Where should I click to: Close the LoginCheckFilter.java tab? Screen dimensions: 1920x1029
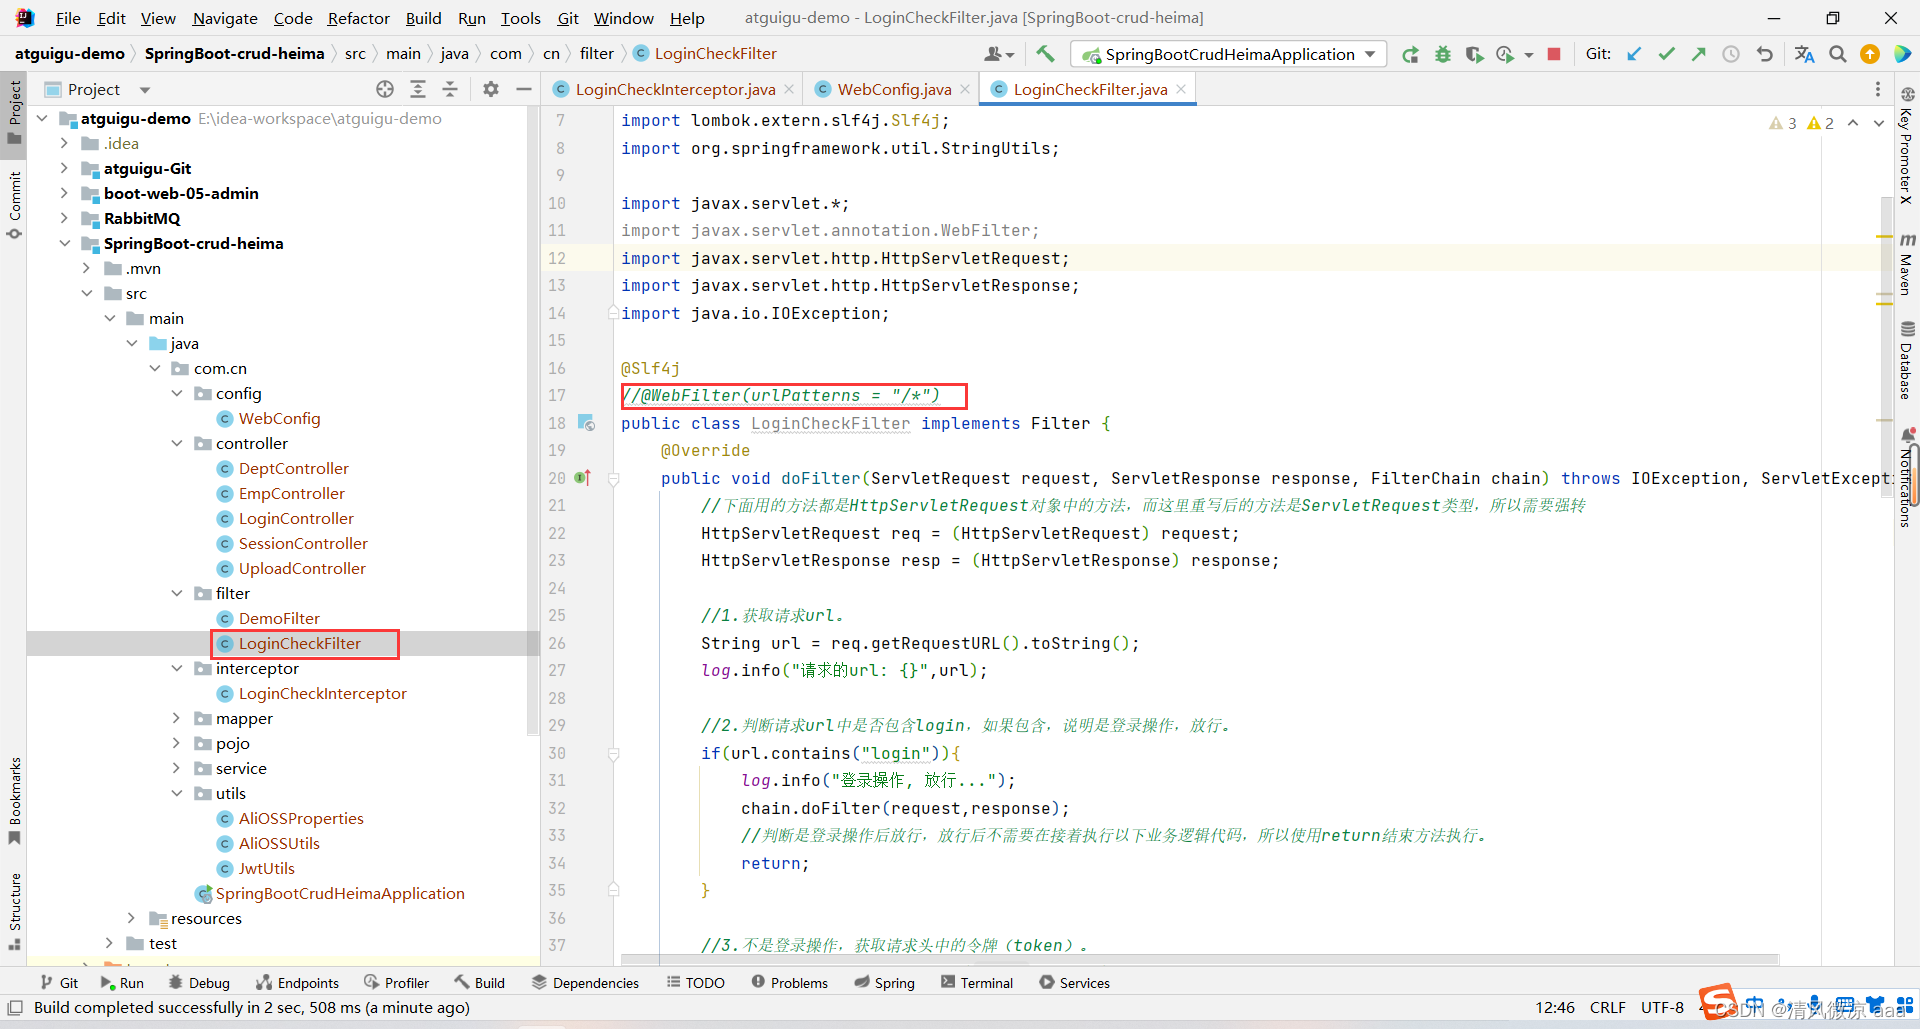pos(1181,89)
